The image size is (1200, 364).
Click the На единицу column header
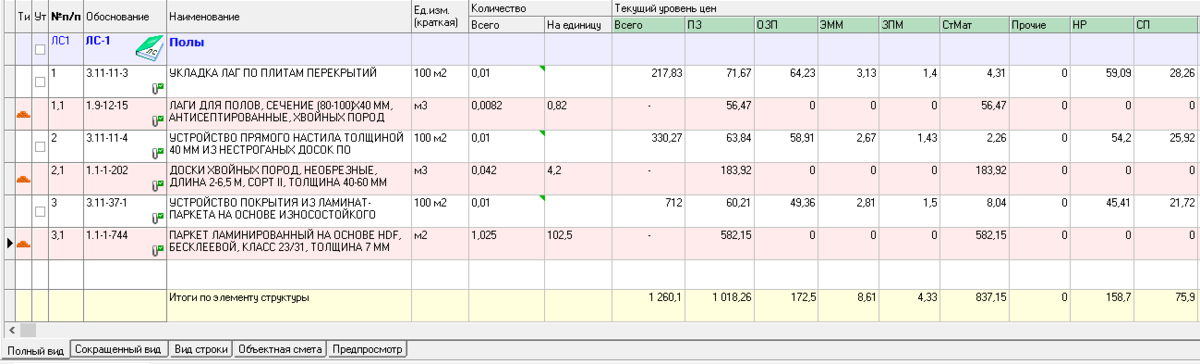coord(578,24)
